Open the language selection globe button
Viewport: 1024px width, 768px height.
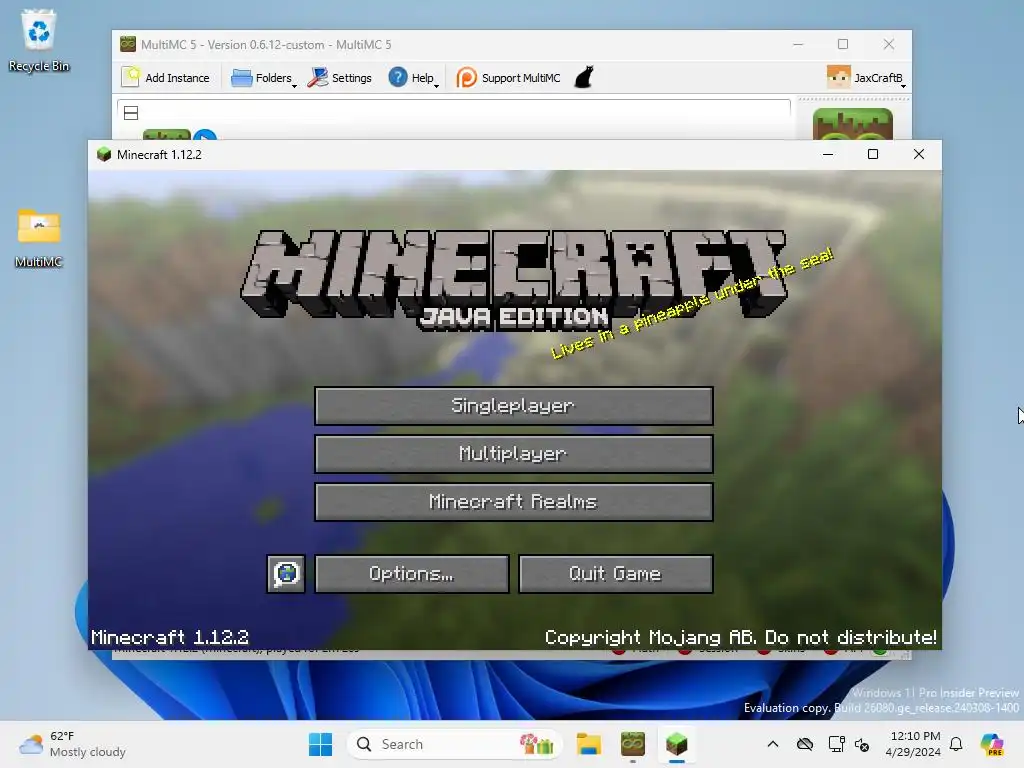pyautogui.click(x=286, y=574)
